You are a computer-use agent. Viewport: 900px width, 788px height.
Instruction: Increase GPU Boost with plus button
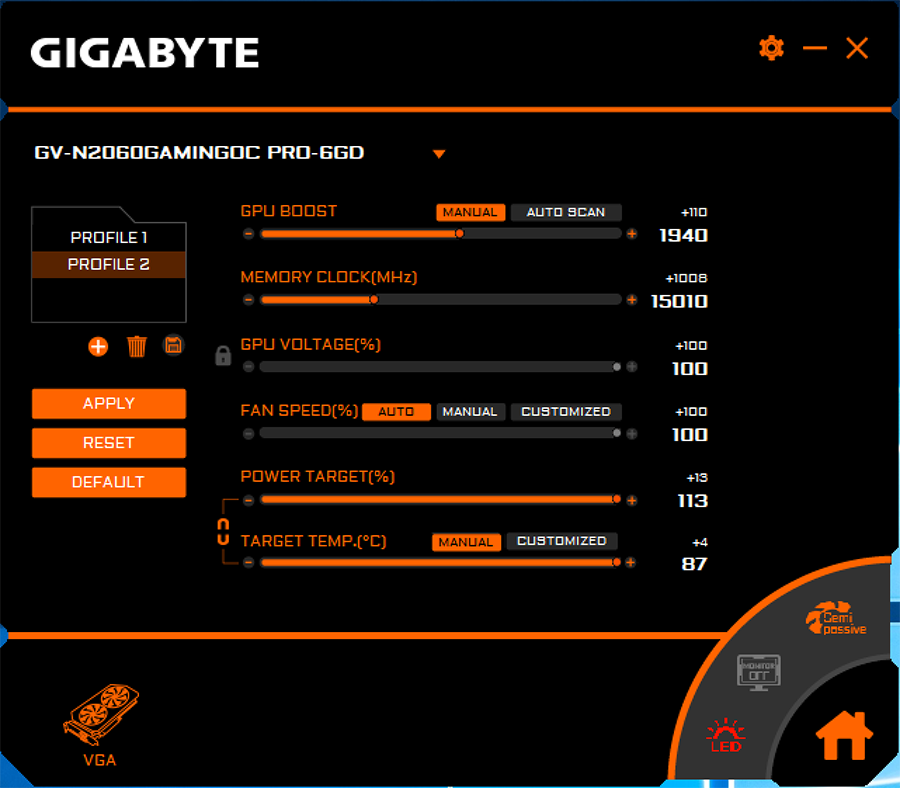631,234
